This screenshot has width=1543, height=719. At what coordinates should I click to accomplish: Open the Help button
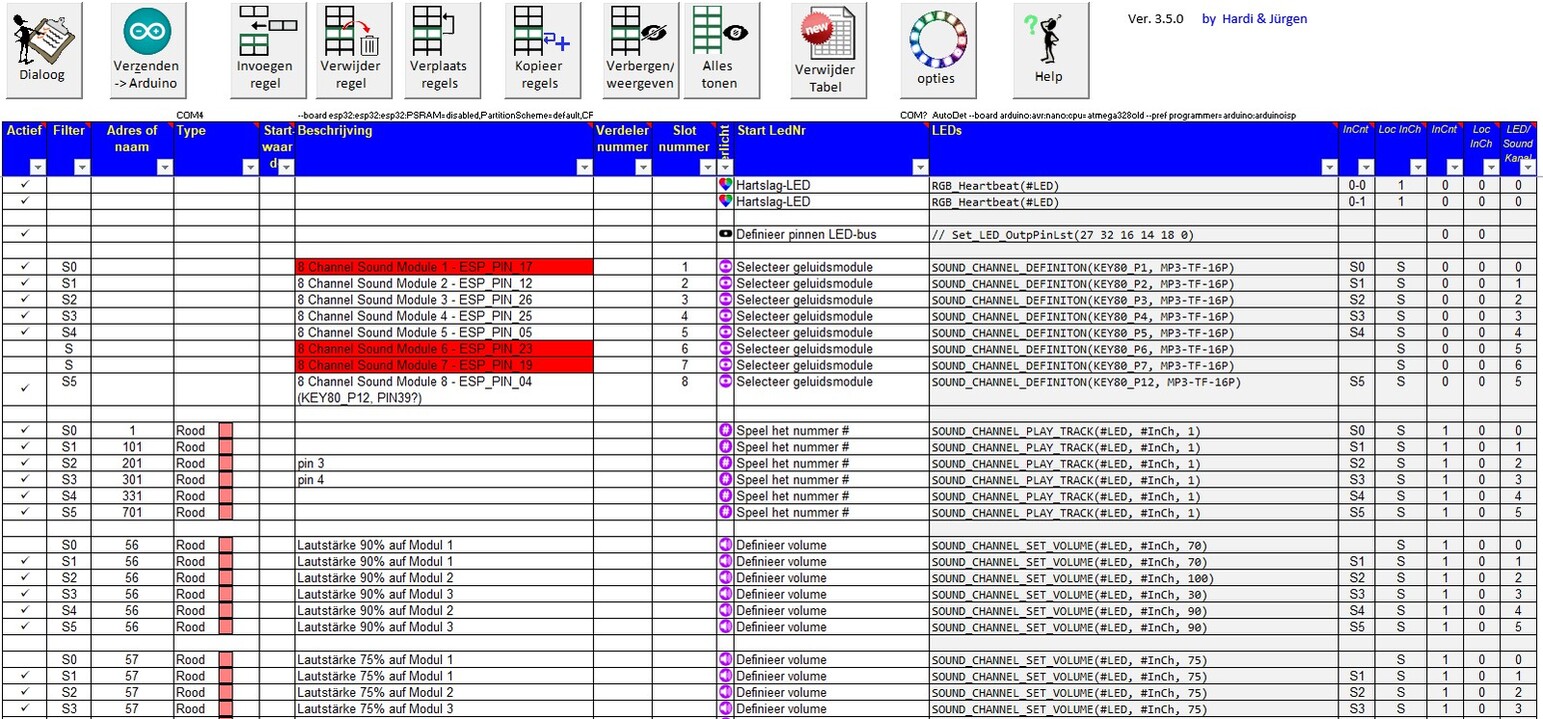click(1048, 50)
